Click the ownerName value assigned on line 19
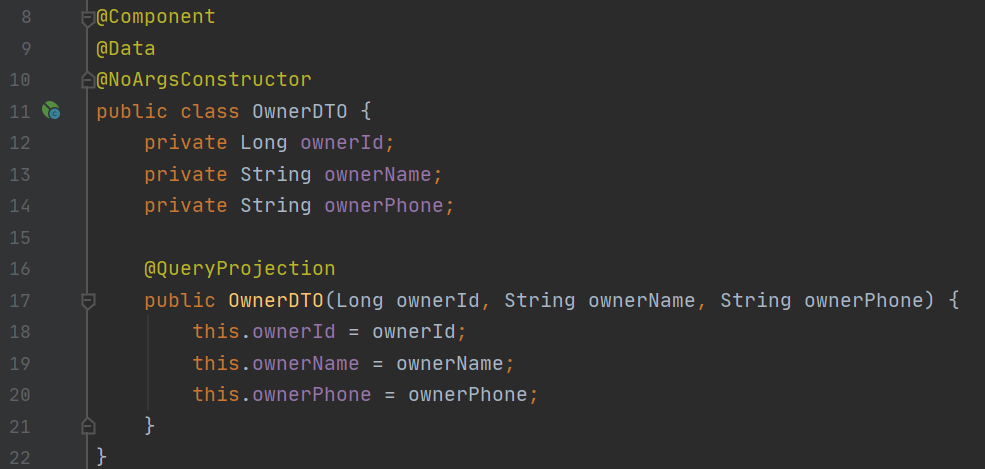 450,364
